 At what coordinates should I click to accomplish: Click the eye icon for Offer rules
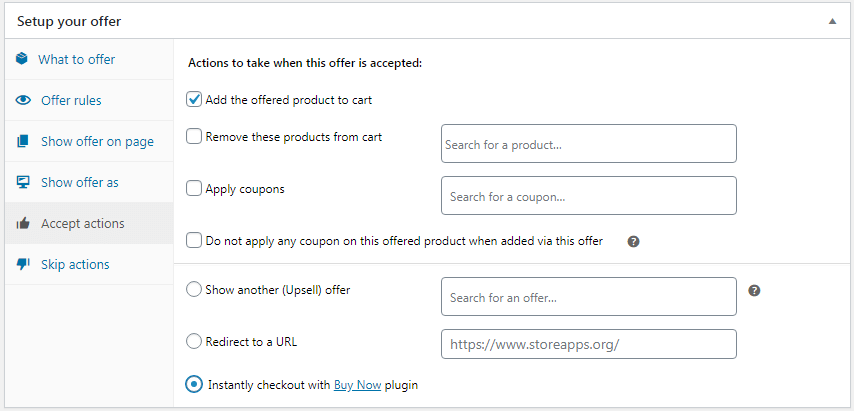[23, 100]
